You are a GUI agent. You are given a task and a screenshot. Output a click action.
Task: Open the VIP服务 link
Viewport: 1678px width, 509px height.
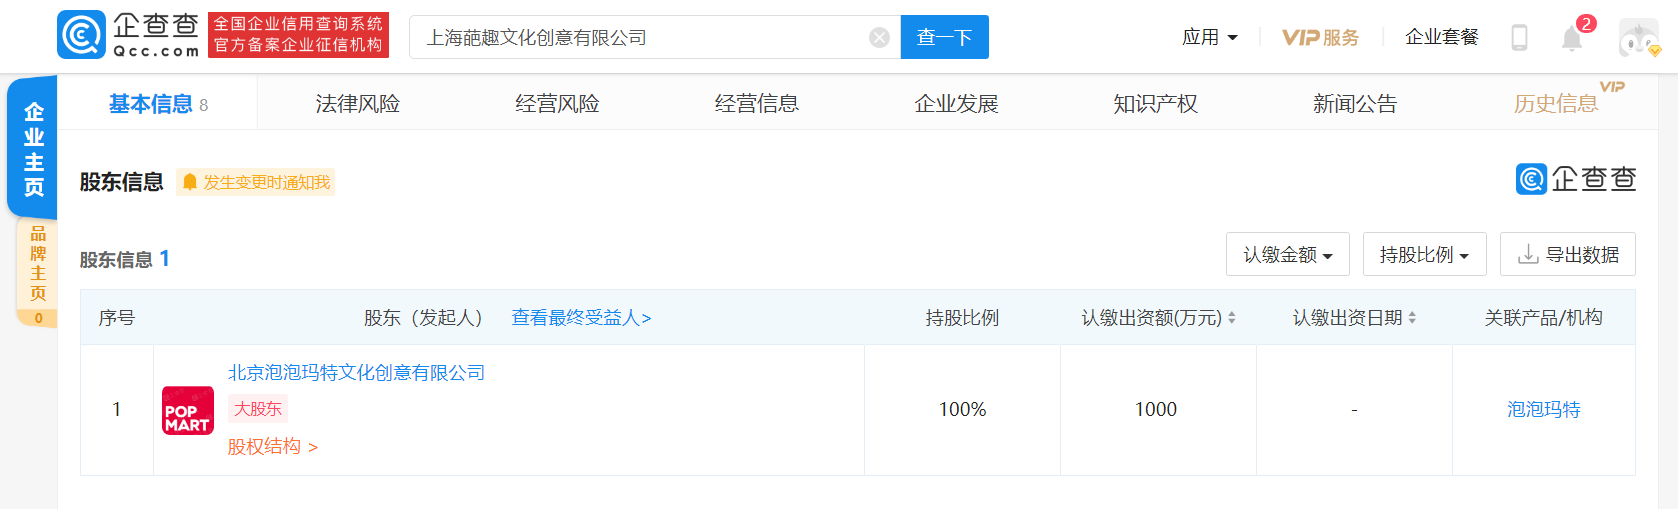(x=1320, y=37)
